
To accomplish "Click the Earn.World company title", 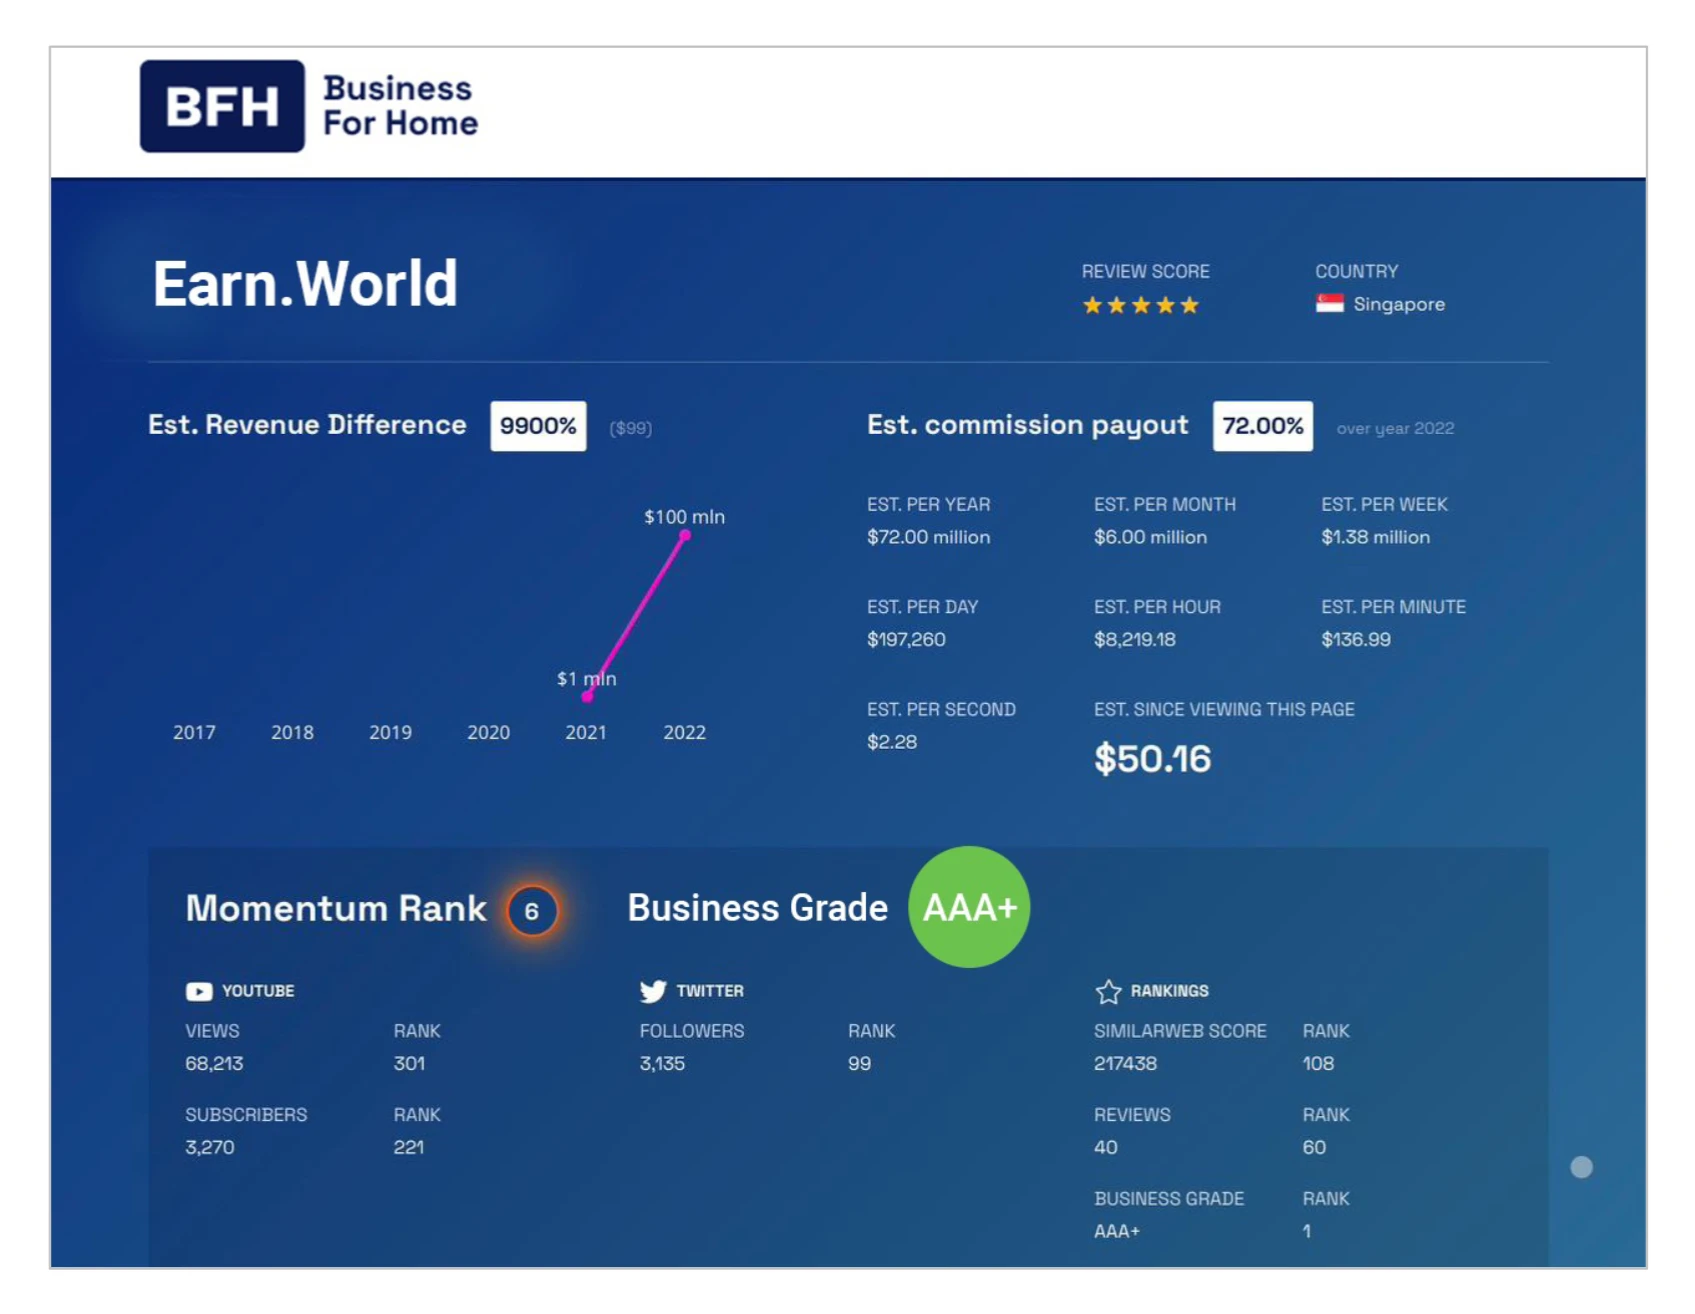I will tap(305, 284).
